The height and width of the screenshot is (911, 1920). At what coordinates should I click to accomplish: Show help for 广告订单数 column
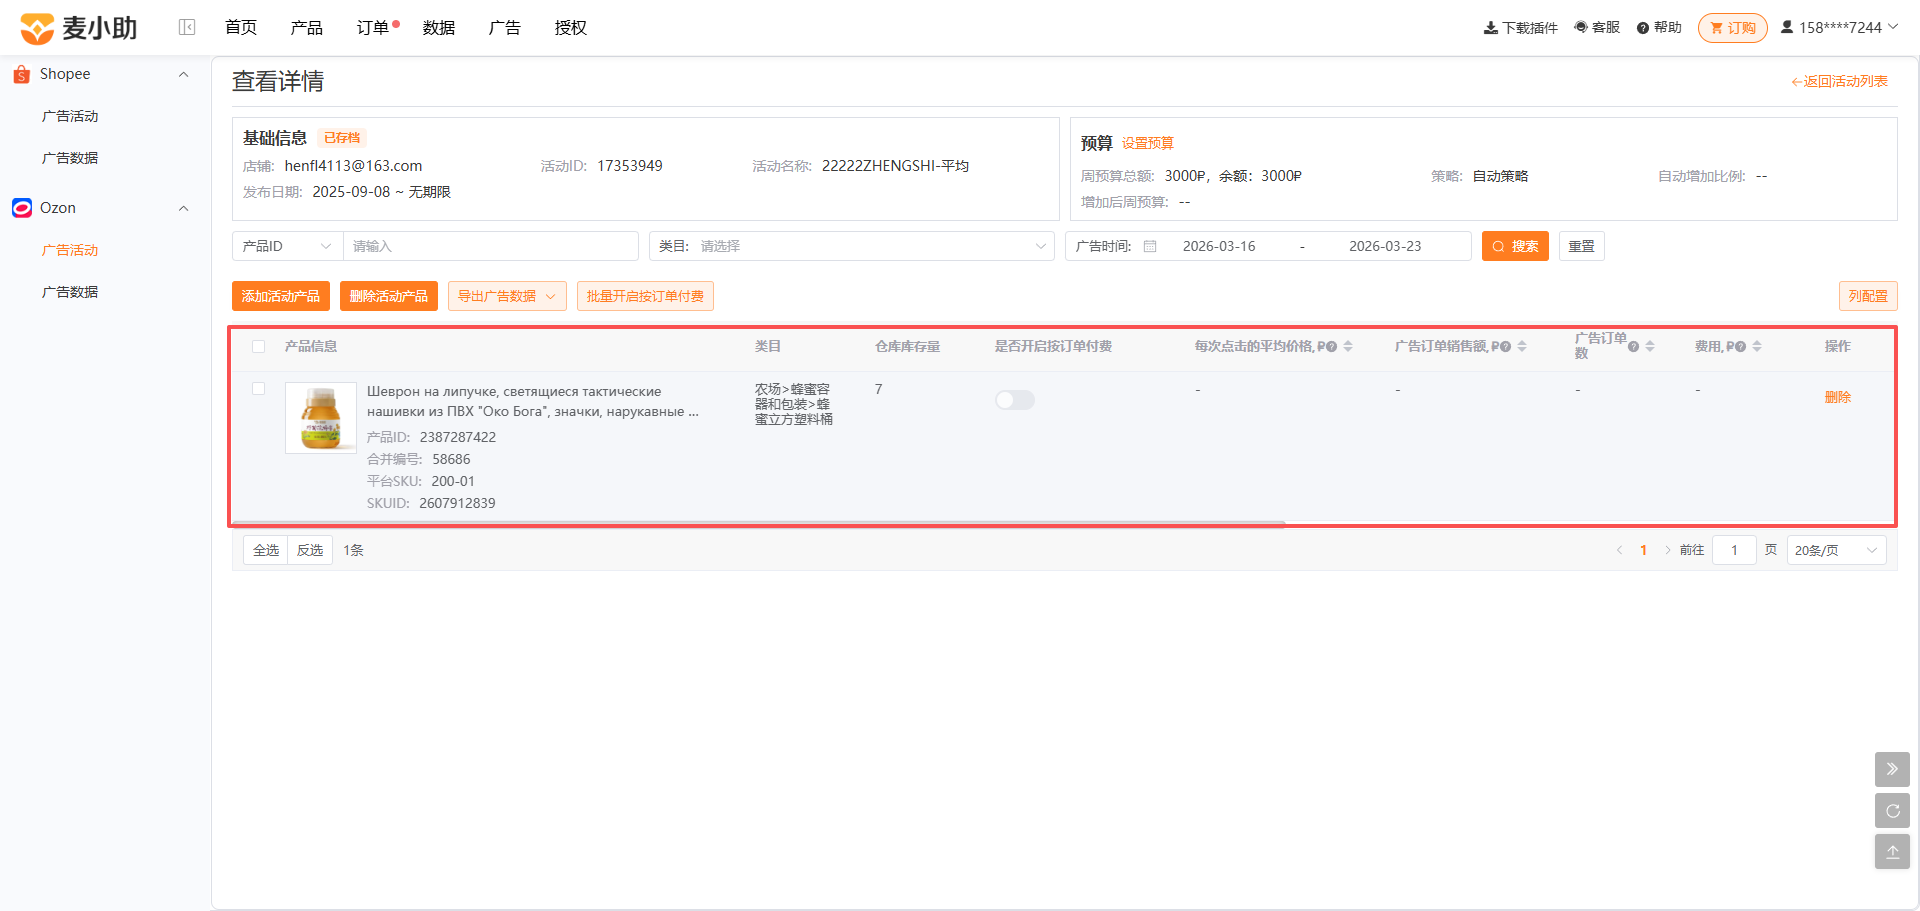point(1633,347)
